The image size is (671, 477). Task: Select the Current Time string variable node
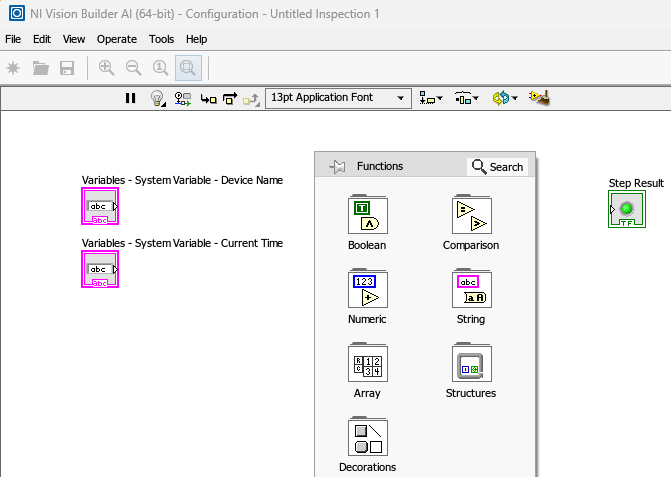coord(100,269)
